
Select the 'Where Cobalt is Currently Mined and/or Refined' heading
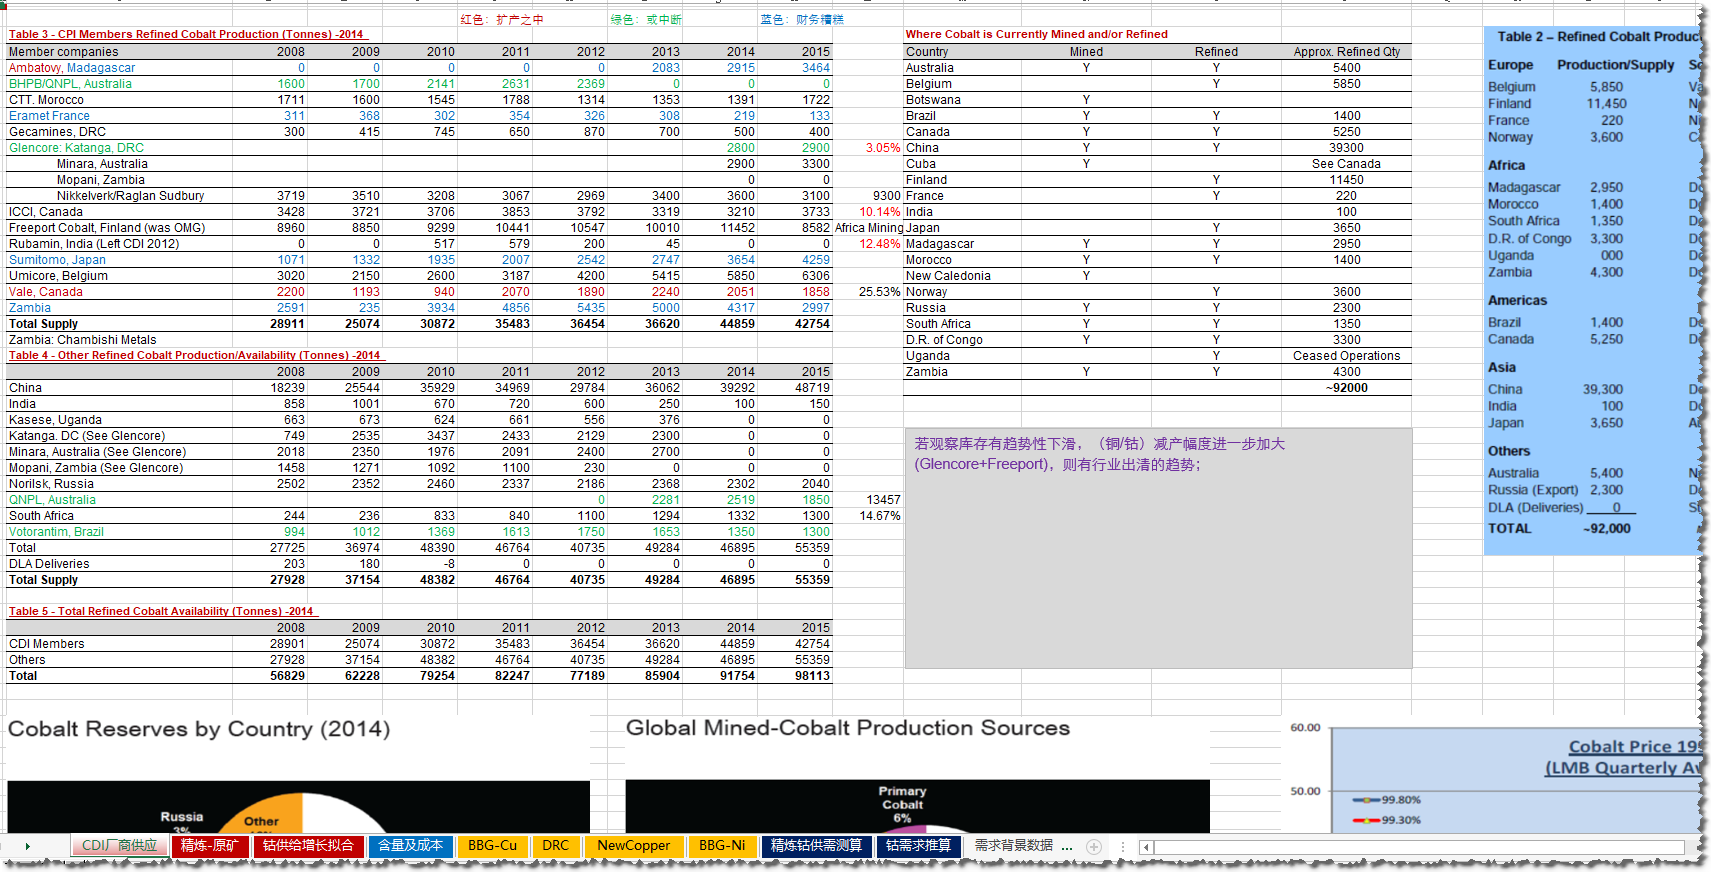tap(1037, 34)
